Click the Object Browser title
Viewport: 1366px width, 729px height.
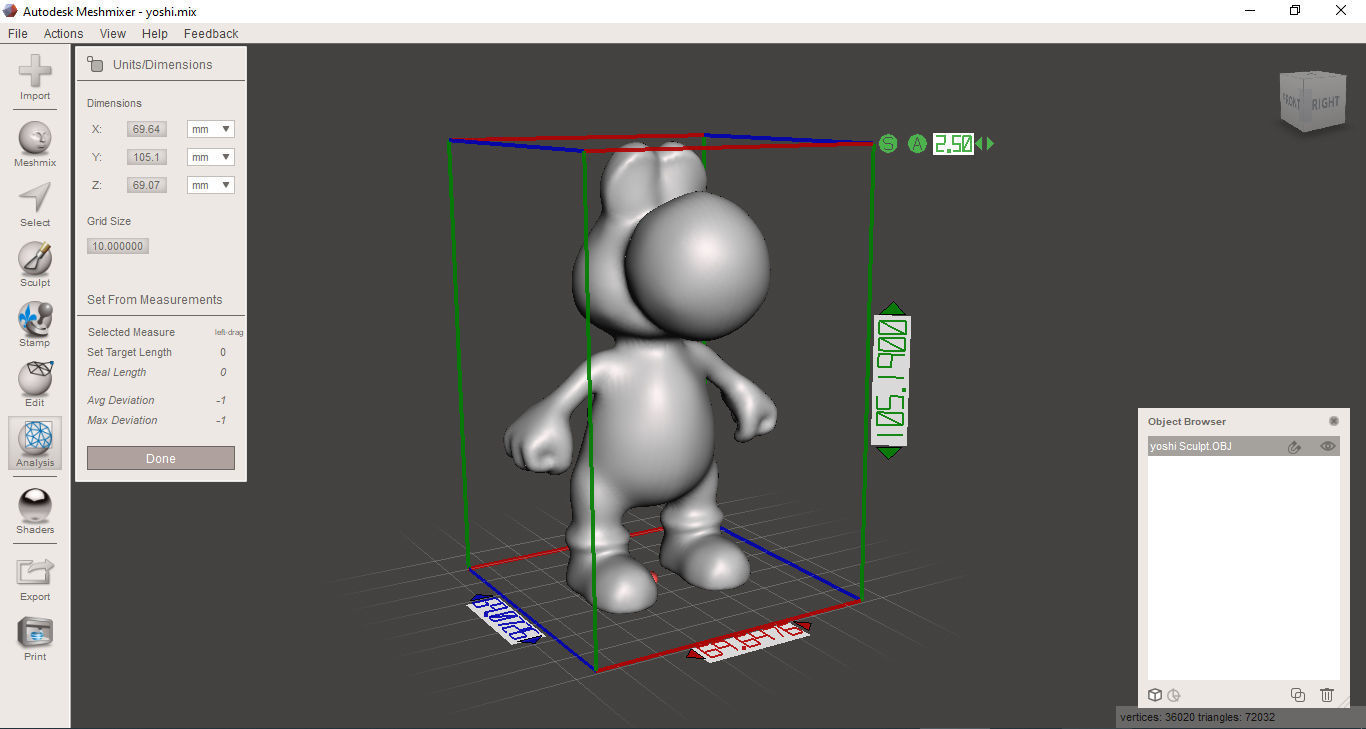pos(1187,421)
